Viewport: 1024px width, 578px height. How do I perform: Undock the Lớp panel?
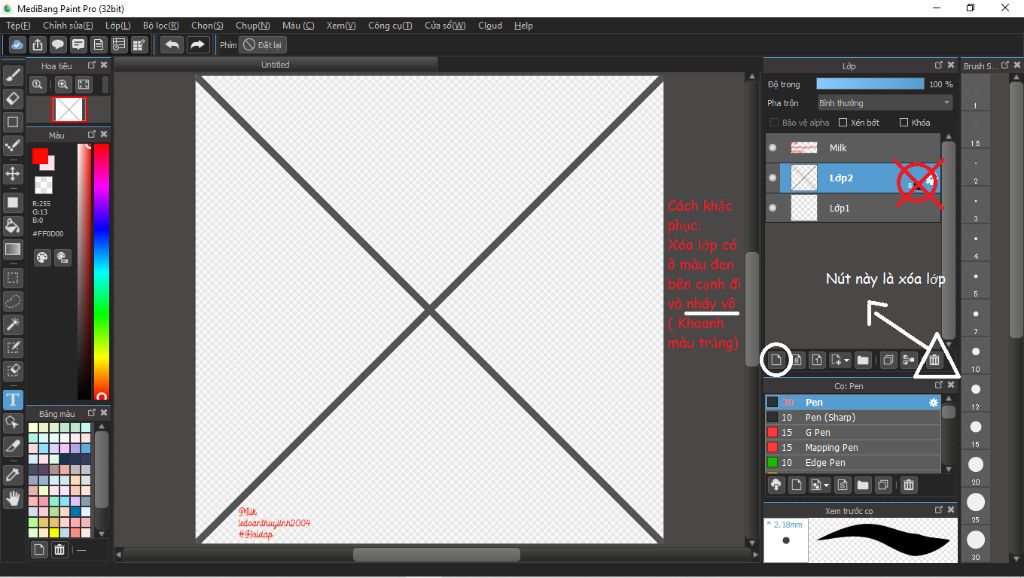(x=938, y=65)
